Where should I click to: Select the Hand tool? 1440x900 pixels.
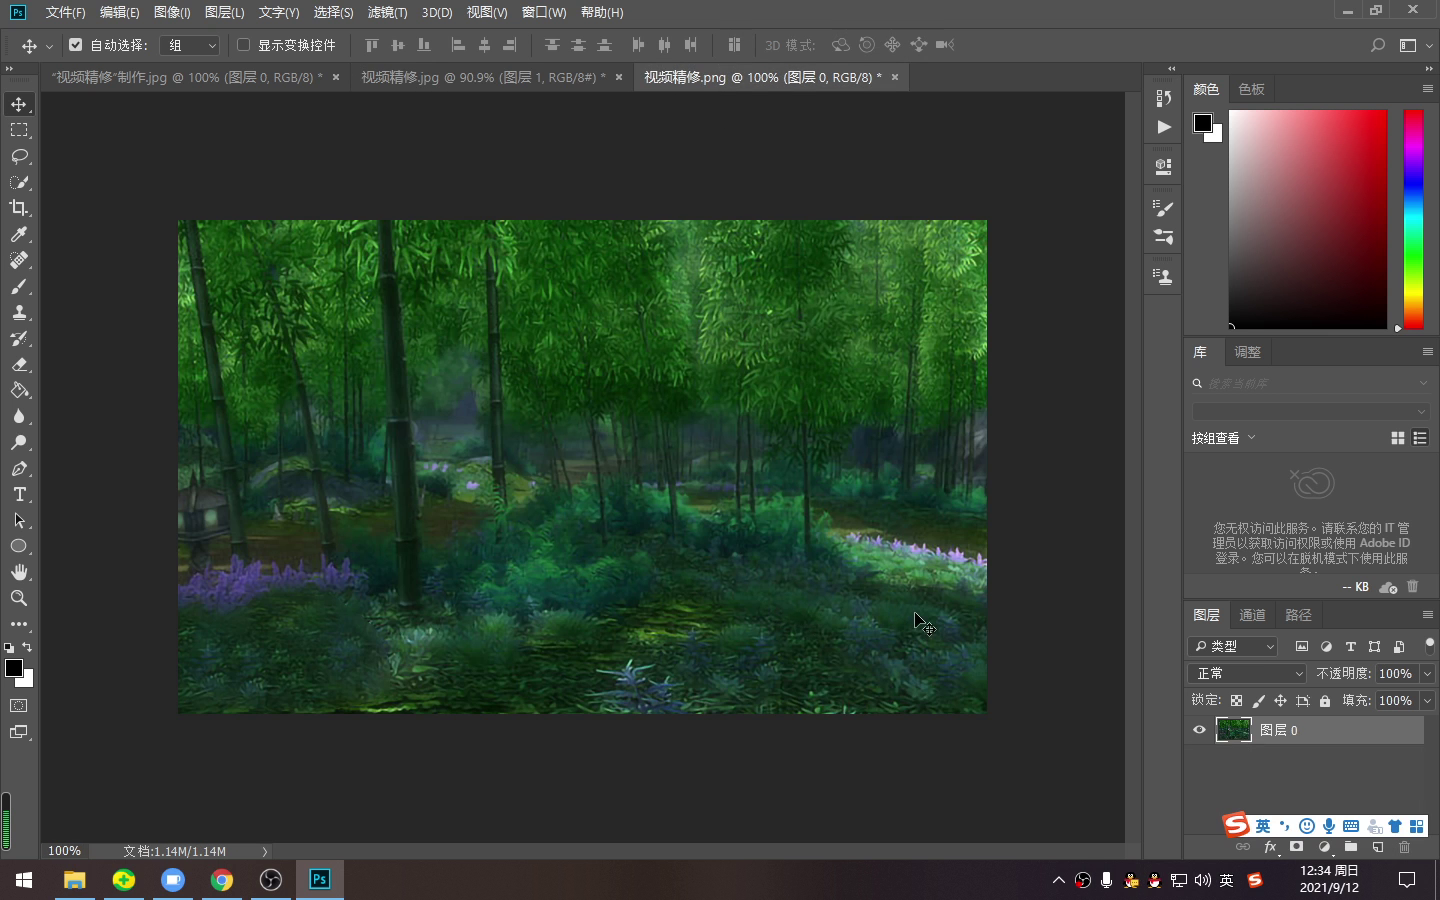(19, 572)
